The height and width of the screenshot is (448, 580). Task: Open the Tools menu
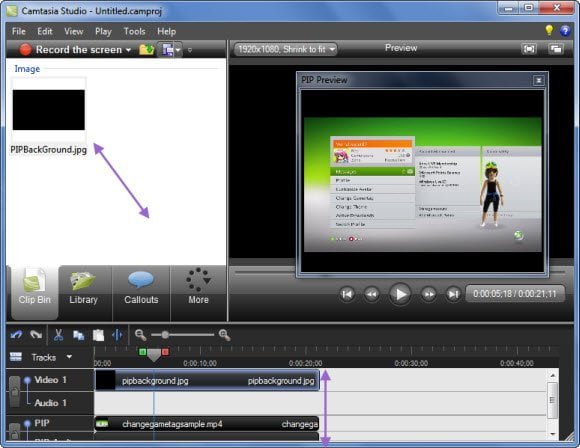point(134,31)
